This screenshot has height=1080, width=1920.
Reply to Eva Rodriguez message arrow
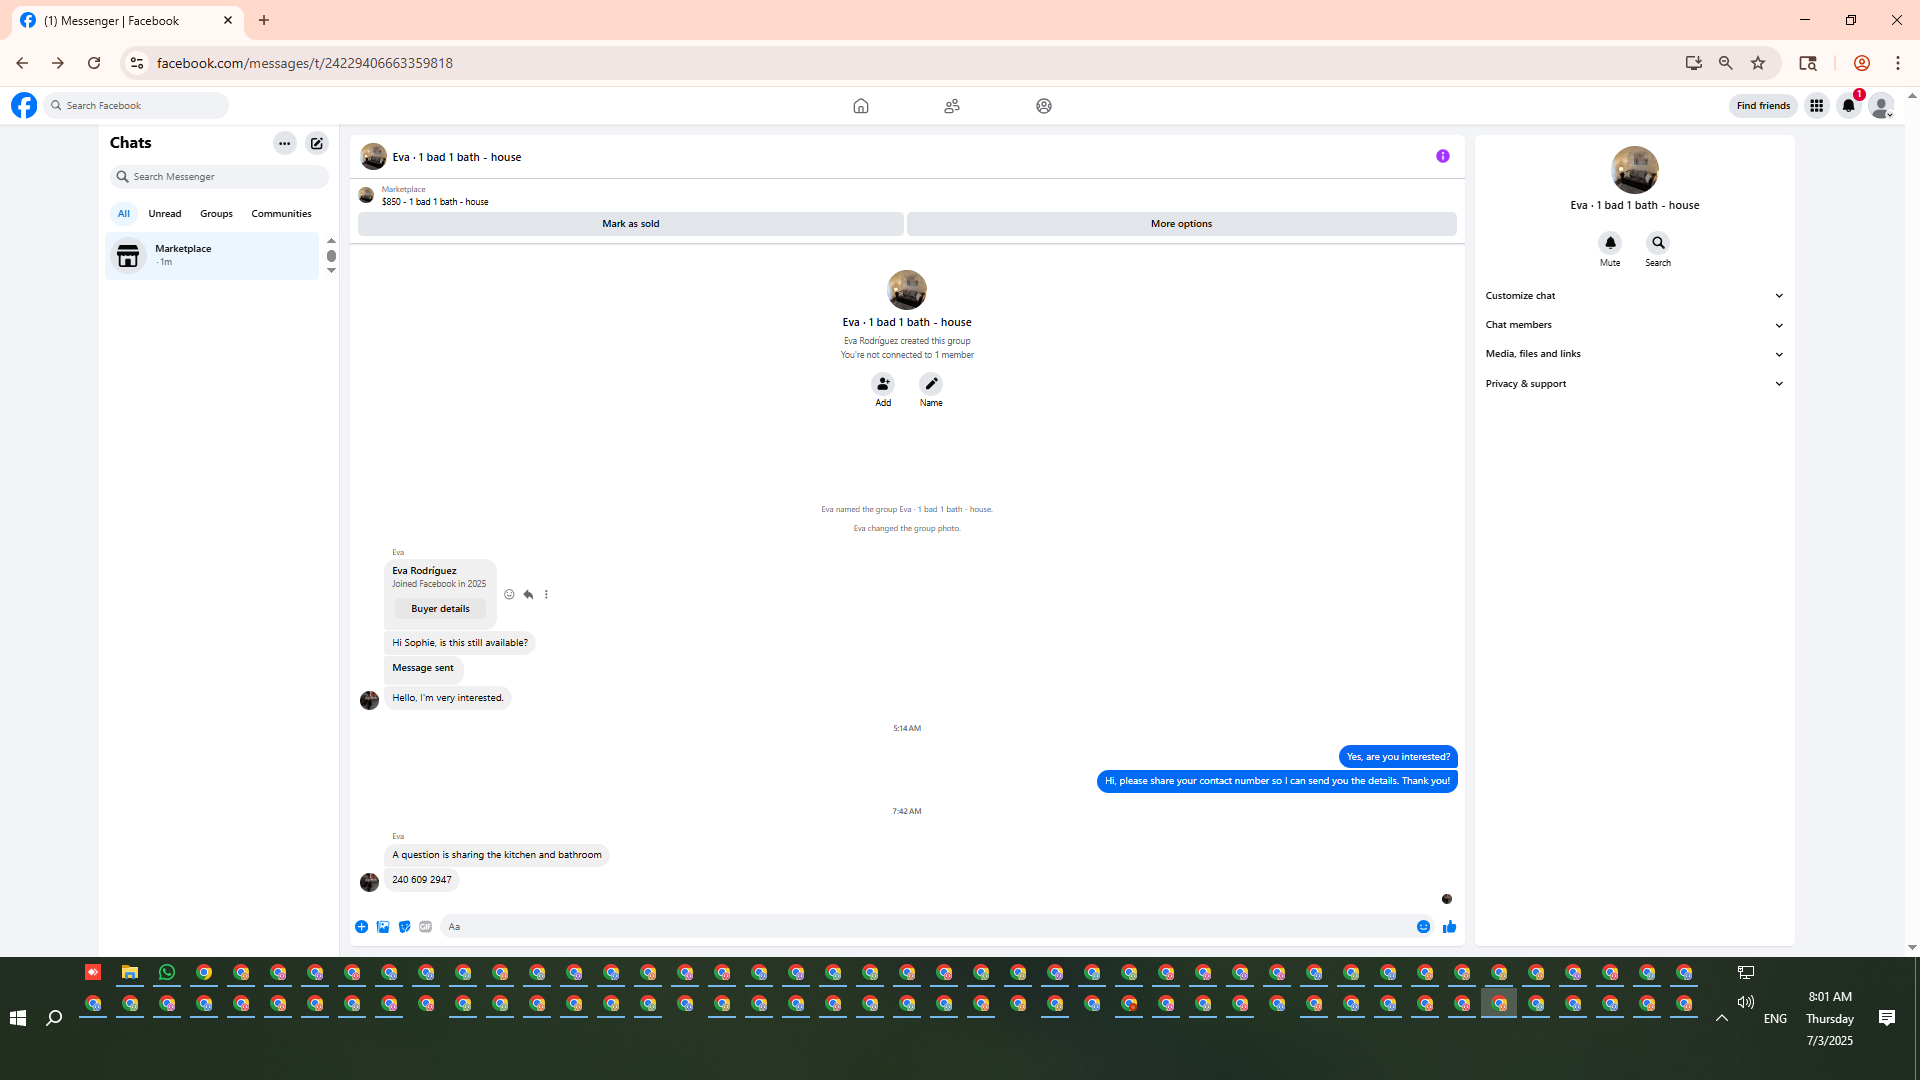[528, 594]
